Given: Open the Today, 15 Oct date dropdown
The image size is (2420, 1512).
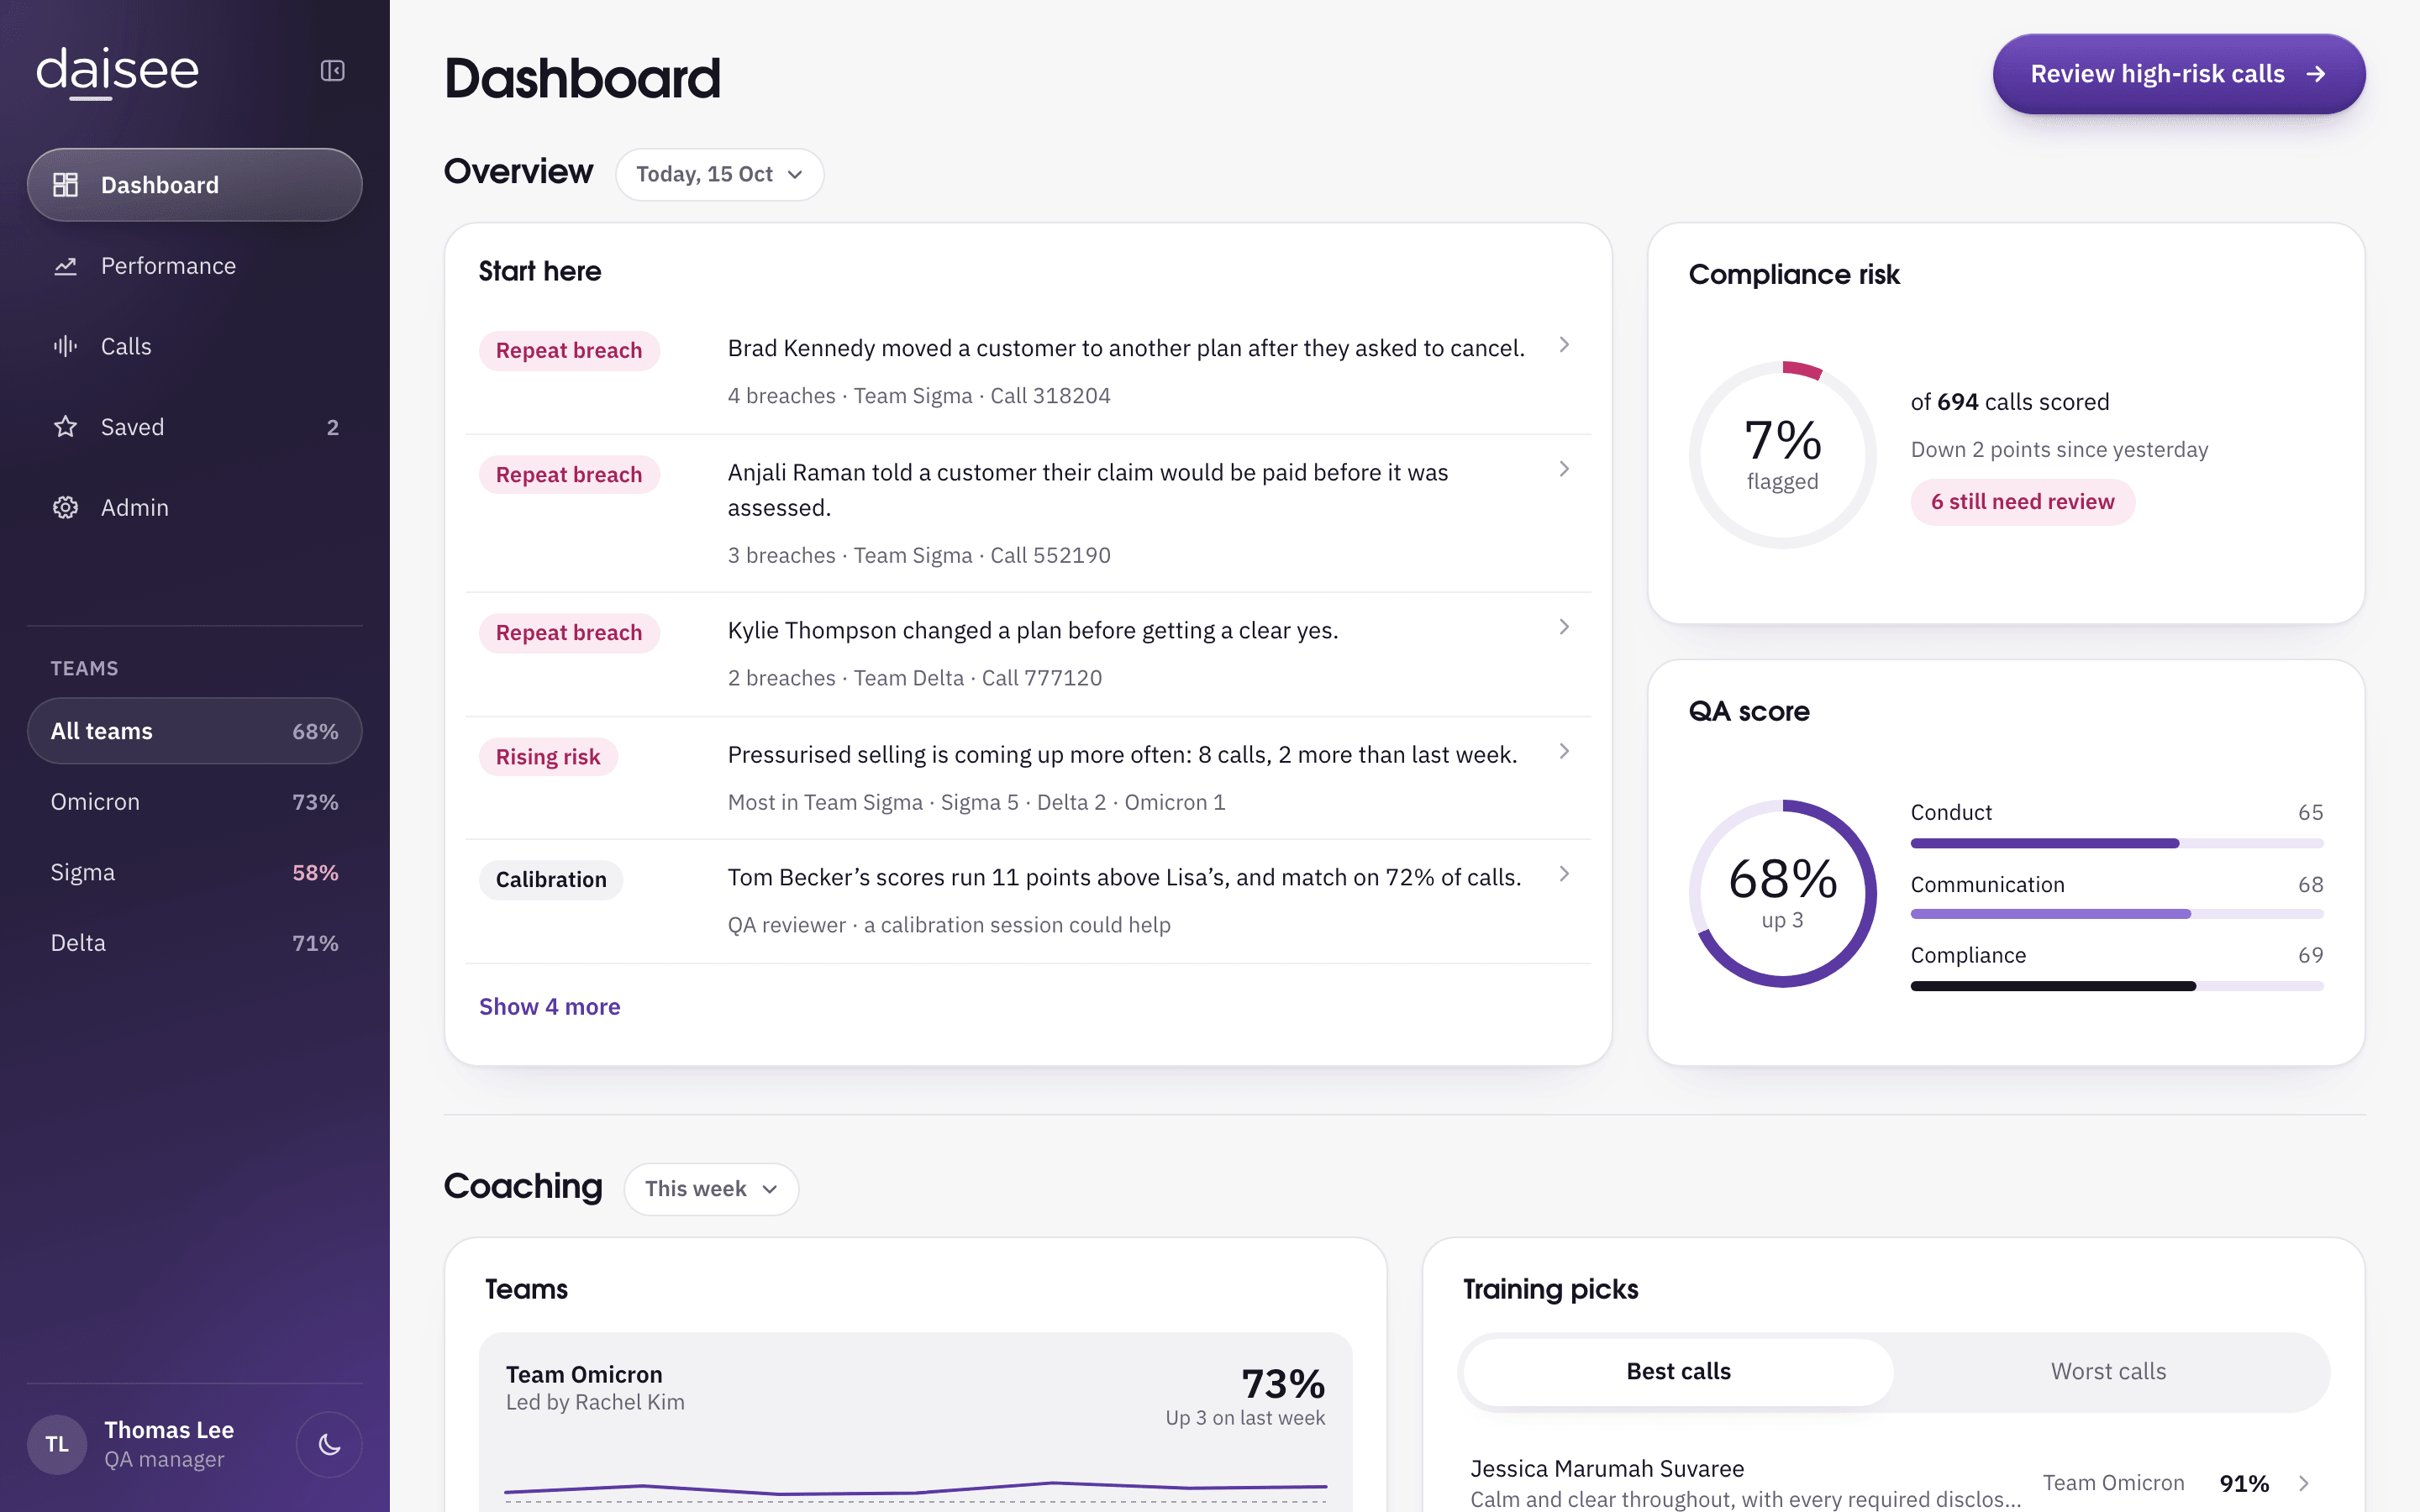Looking at the screenshot, I should (x=720, y=174).
